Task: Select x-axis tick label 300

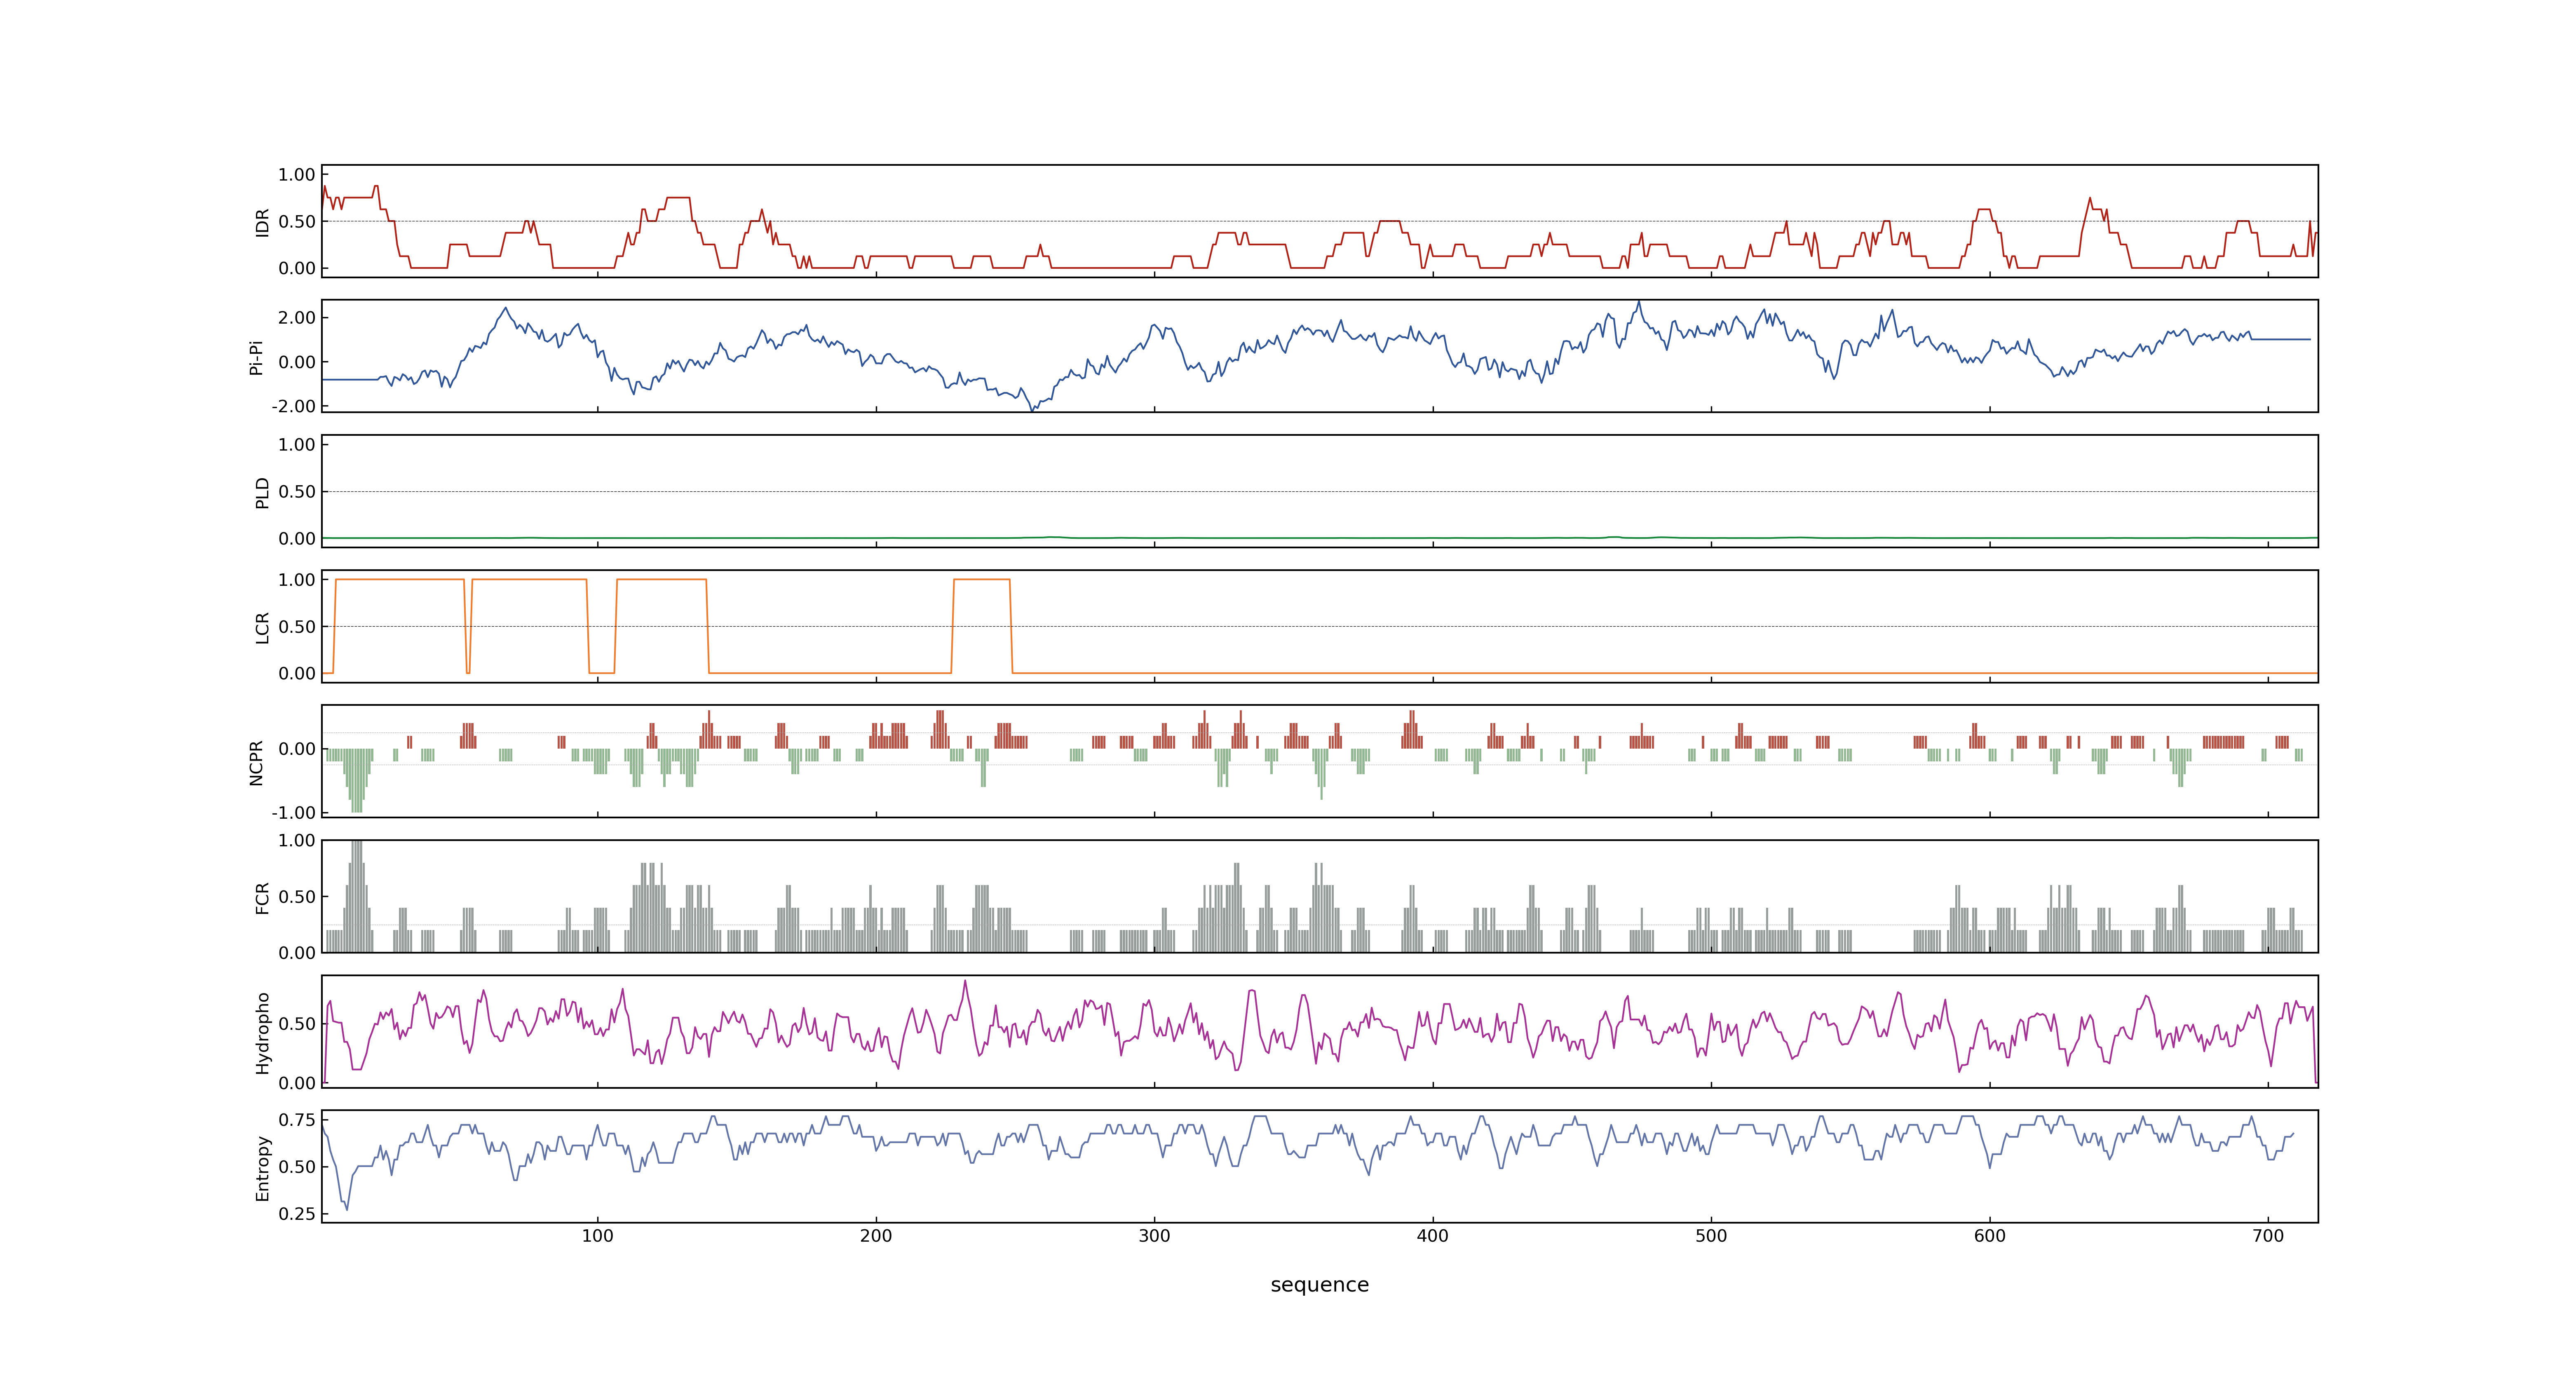Action: coord(1154,1236)
